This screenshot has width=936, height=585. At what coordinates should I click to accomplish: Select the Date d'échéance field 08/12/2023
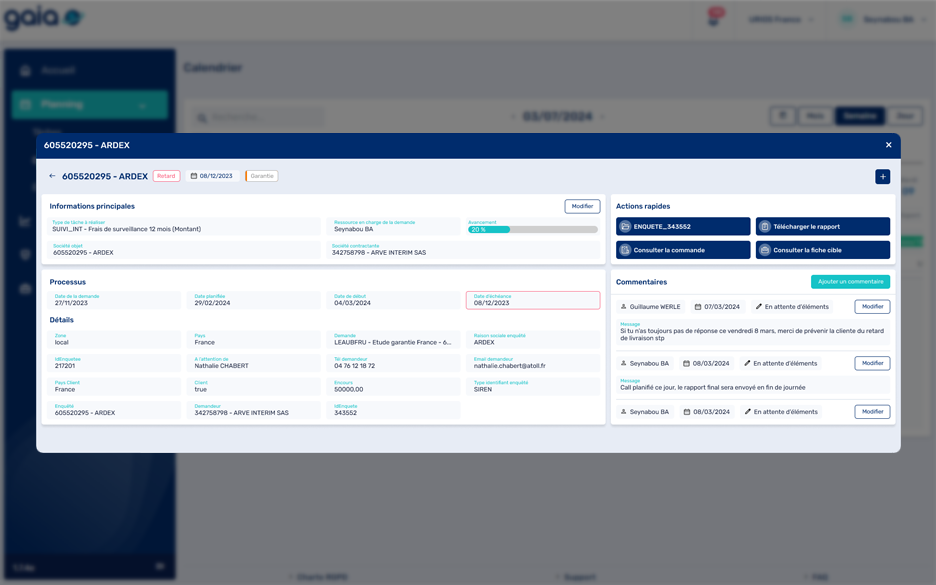tap(532, 300)
